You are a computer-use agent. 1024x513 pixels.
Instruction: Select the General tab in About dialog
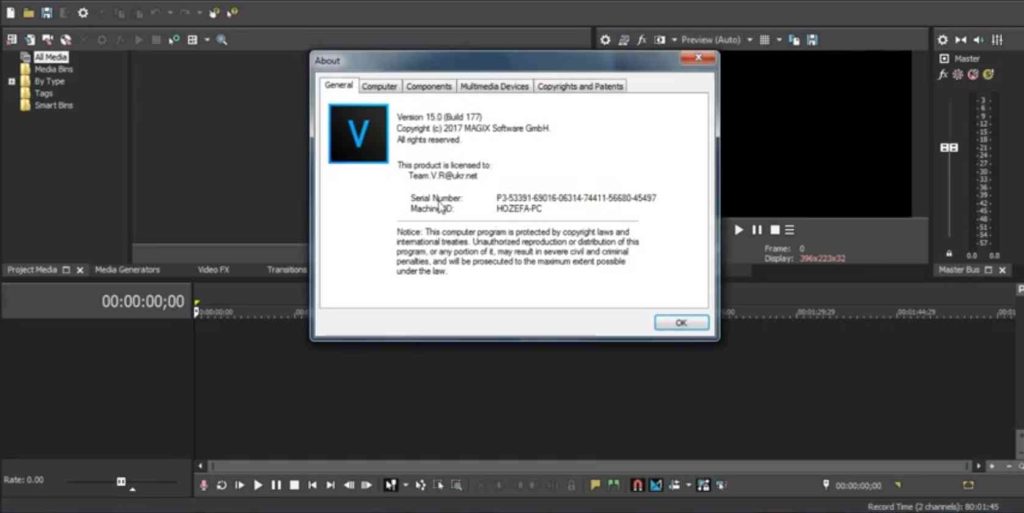click(338, 86)
